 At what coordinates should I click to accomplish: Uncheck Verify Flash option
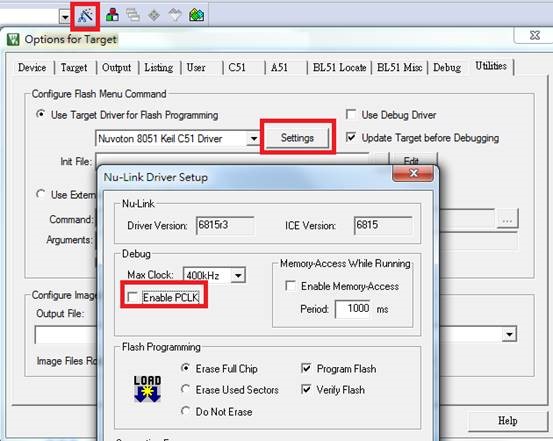306,389
